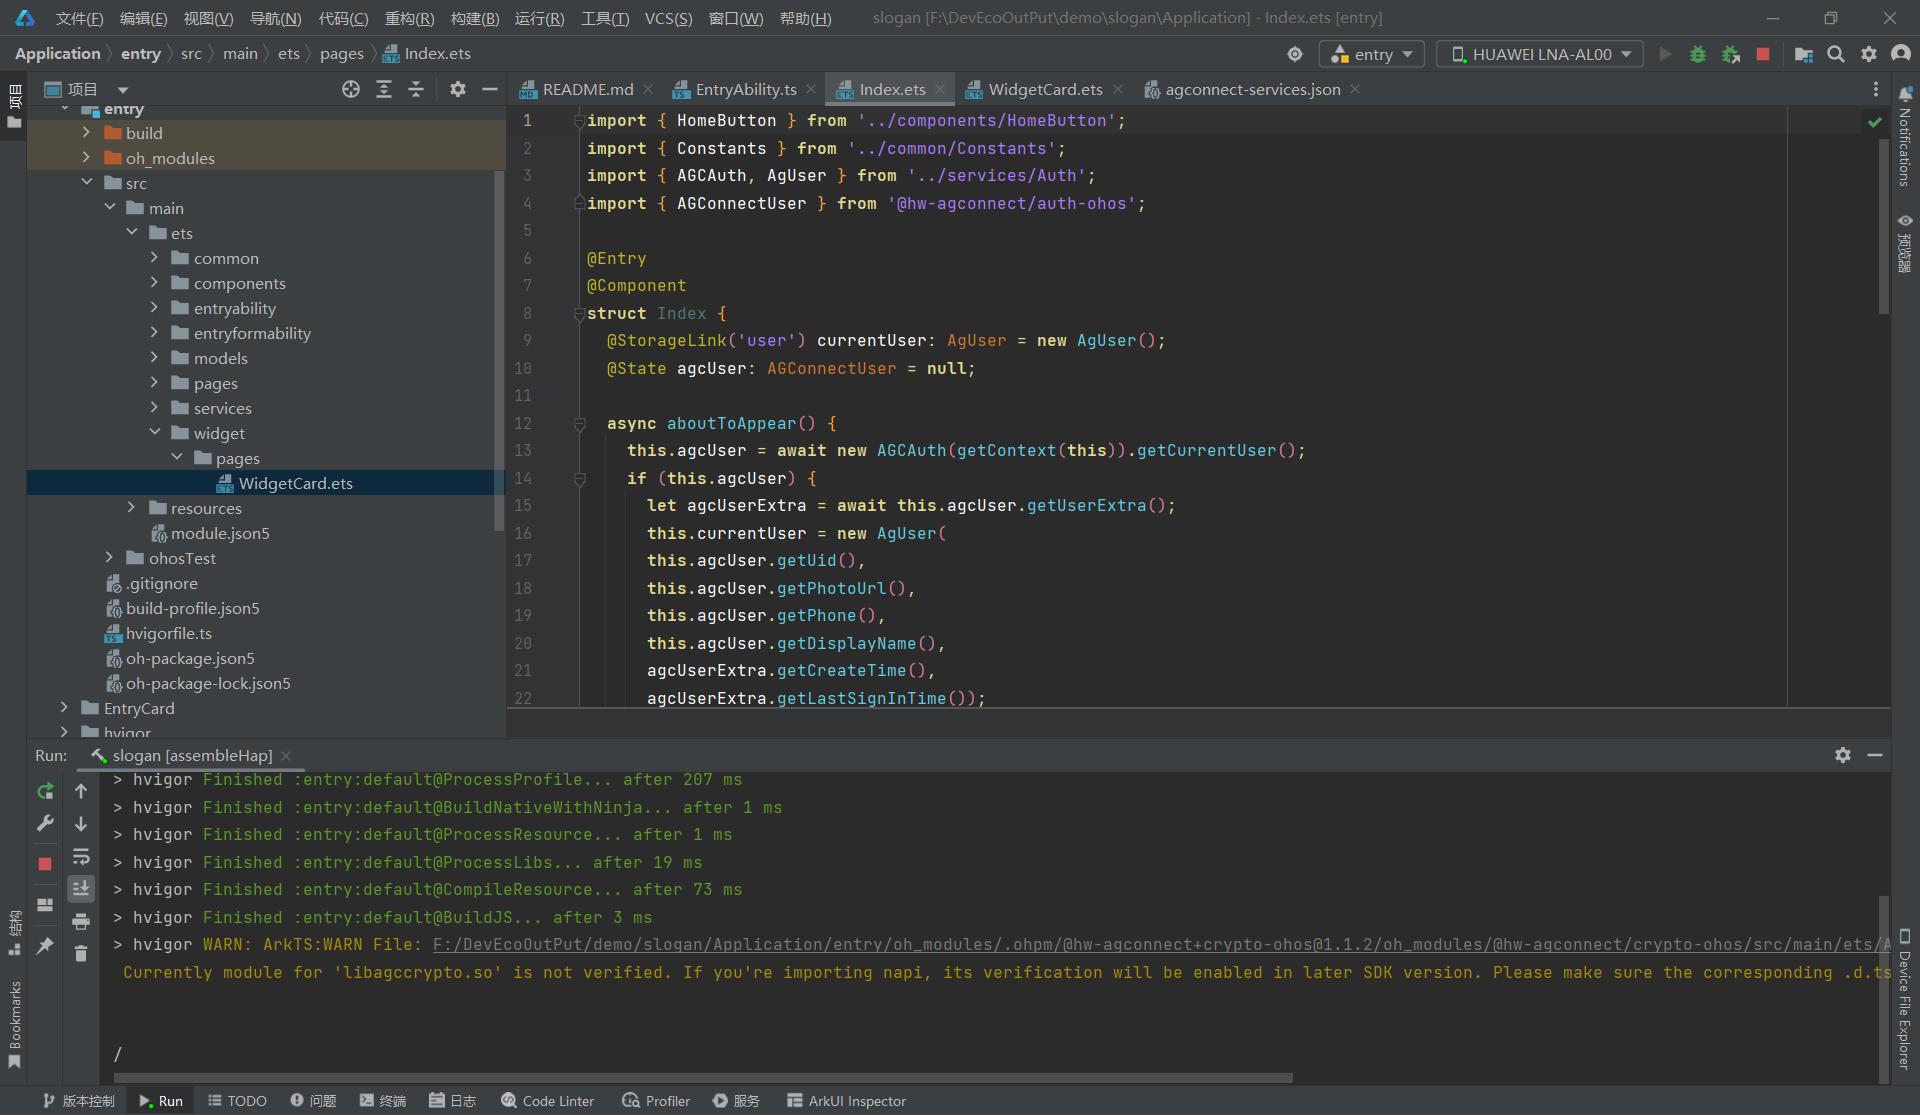The width and height of the screenshot is (1920, 1115).
Task: Open the Search Everywhere magnifier icon
Action: 1836,54
